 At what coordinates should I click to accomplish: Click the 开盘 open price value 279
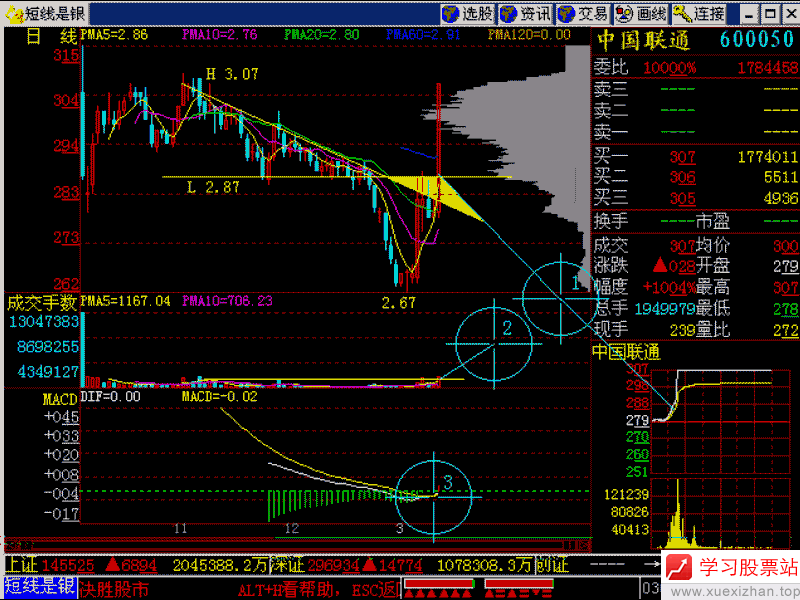pos(786,266)
